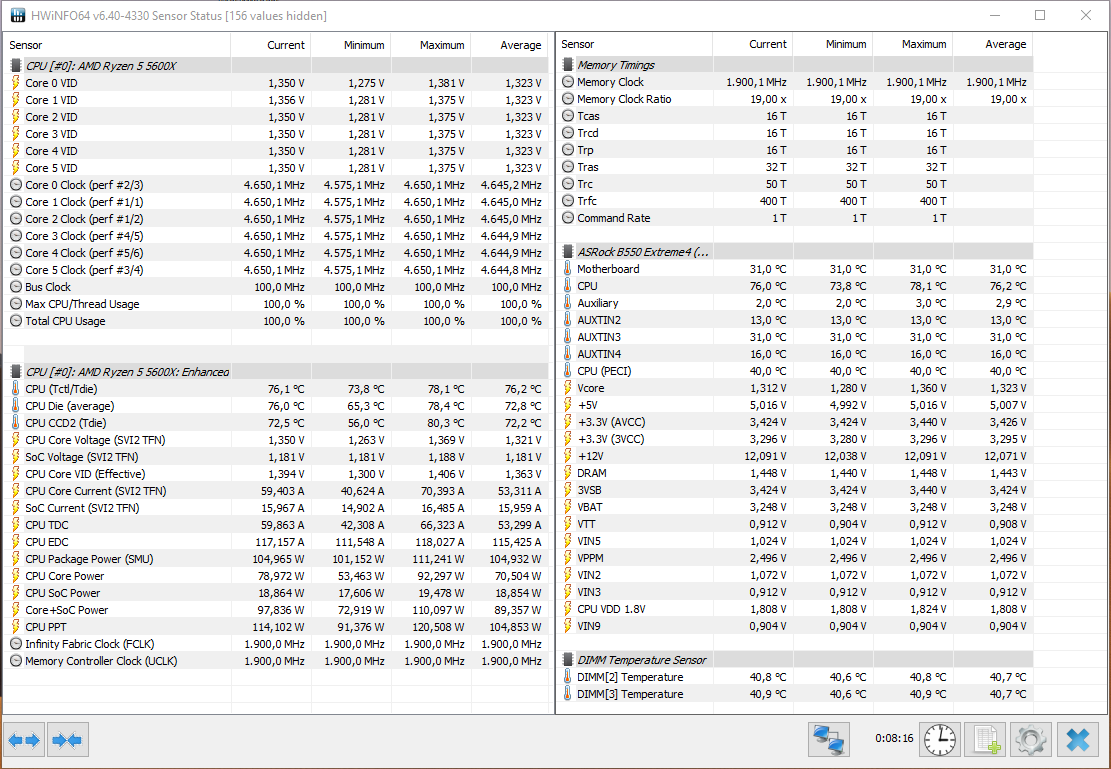Click the lightning icon beside Vcore
Viewport: 1111px width, 769px height.
[x=568, y=388]
